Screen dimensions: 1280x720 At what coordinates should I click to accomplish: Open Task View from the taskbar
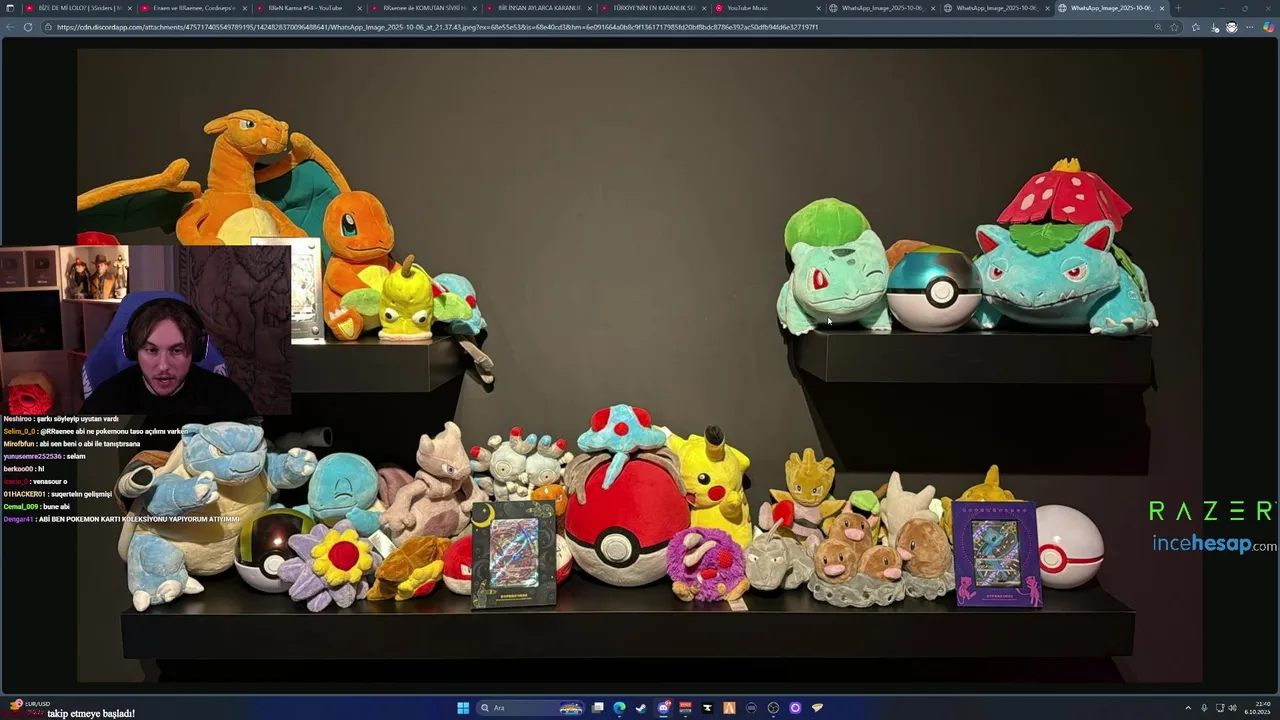click(597, 708)
